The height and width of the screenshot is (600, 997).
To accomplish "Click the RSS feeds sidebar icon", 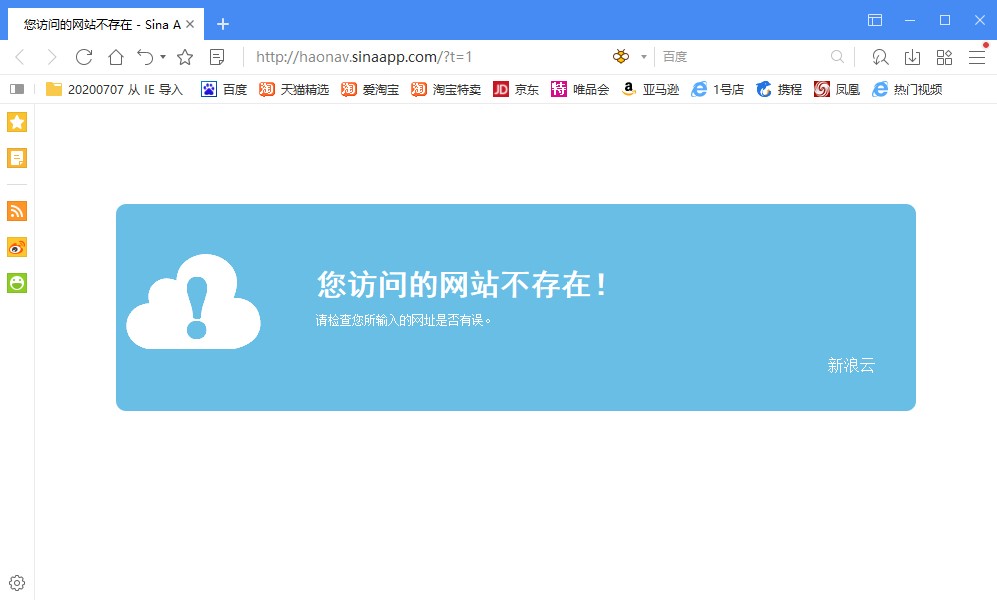I will (16, 211).
